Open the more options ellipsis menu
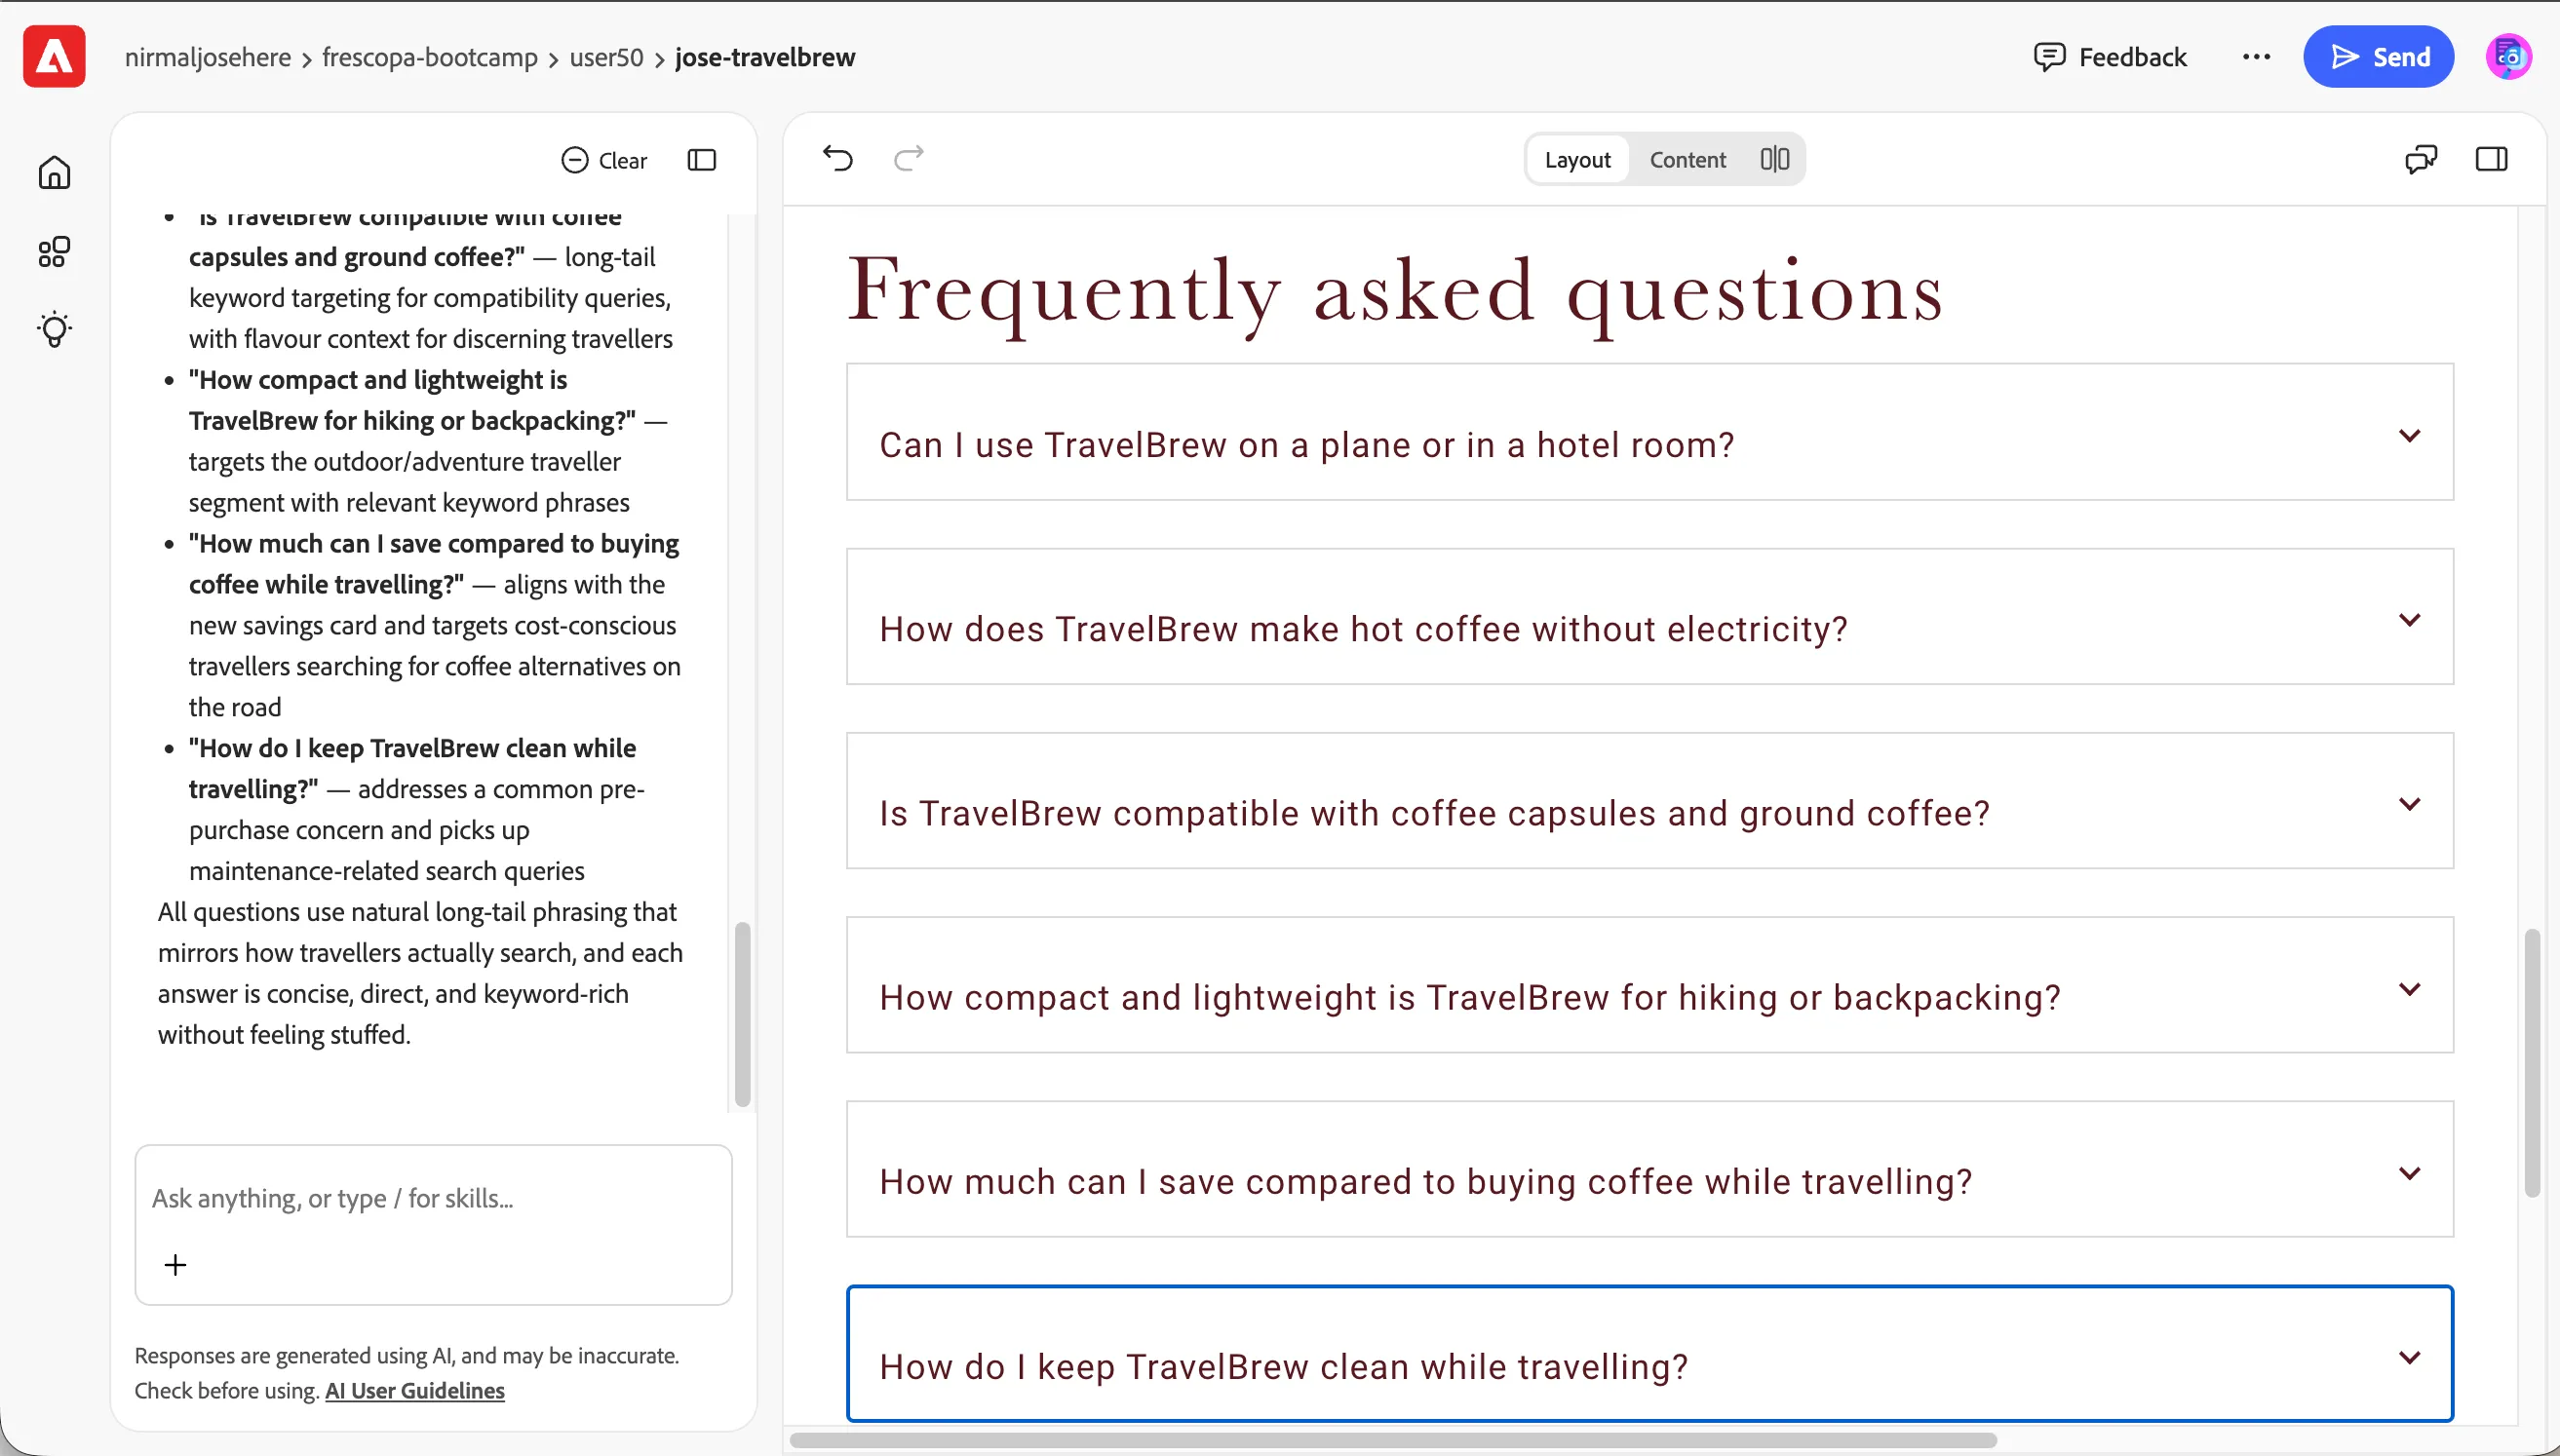This screenshot has height=1456, width=2560. (2256, 57)
